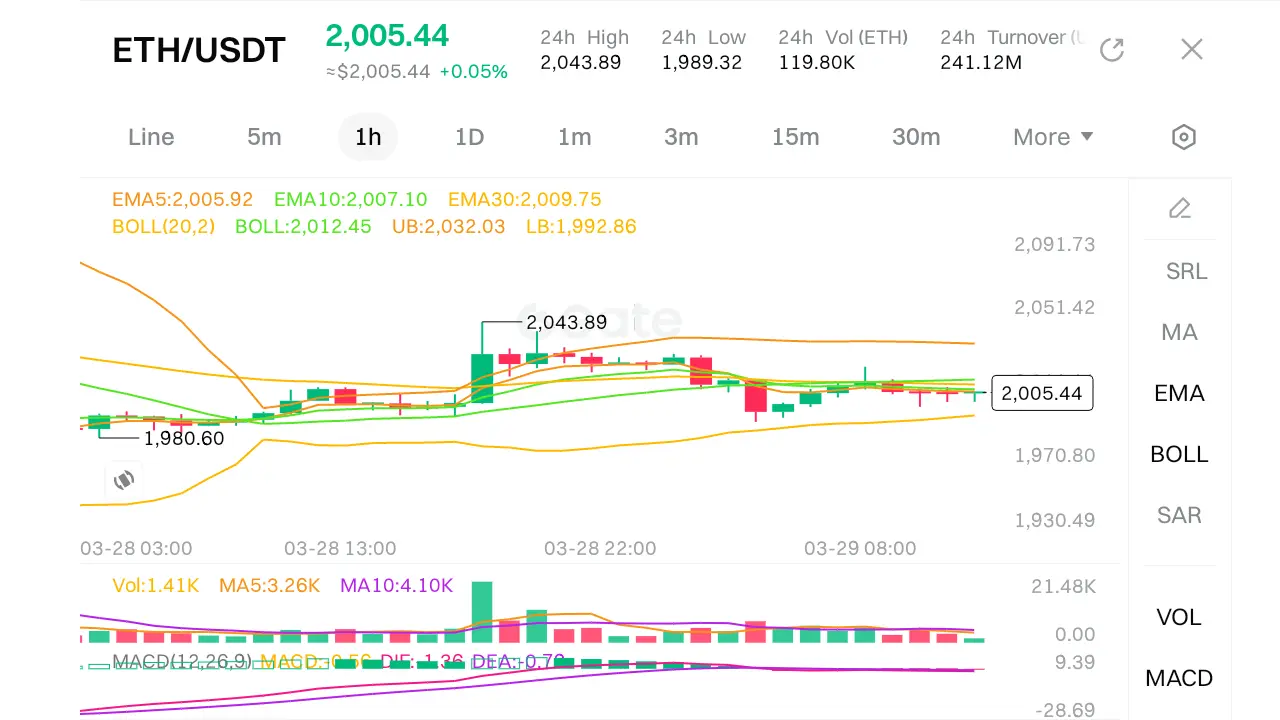Image resolution: width=1280 pixels, height=720 pixels.
Task: Toggle the VOL sub-indicator
Action: point(1179,617)
